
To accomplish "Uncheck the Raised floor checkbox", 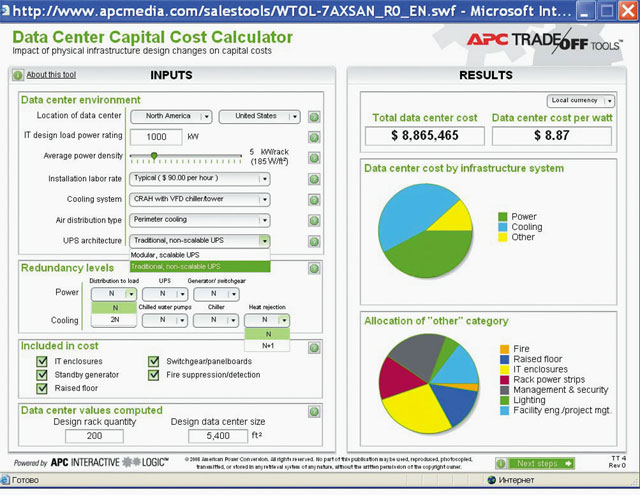I will 42,388.
